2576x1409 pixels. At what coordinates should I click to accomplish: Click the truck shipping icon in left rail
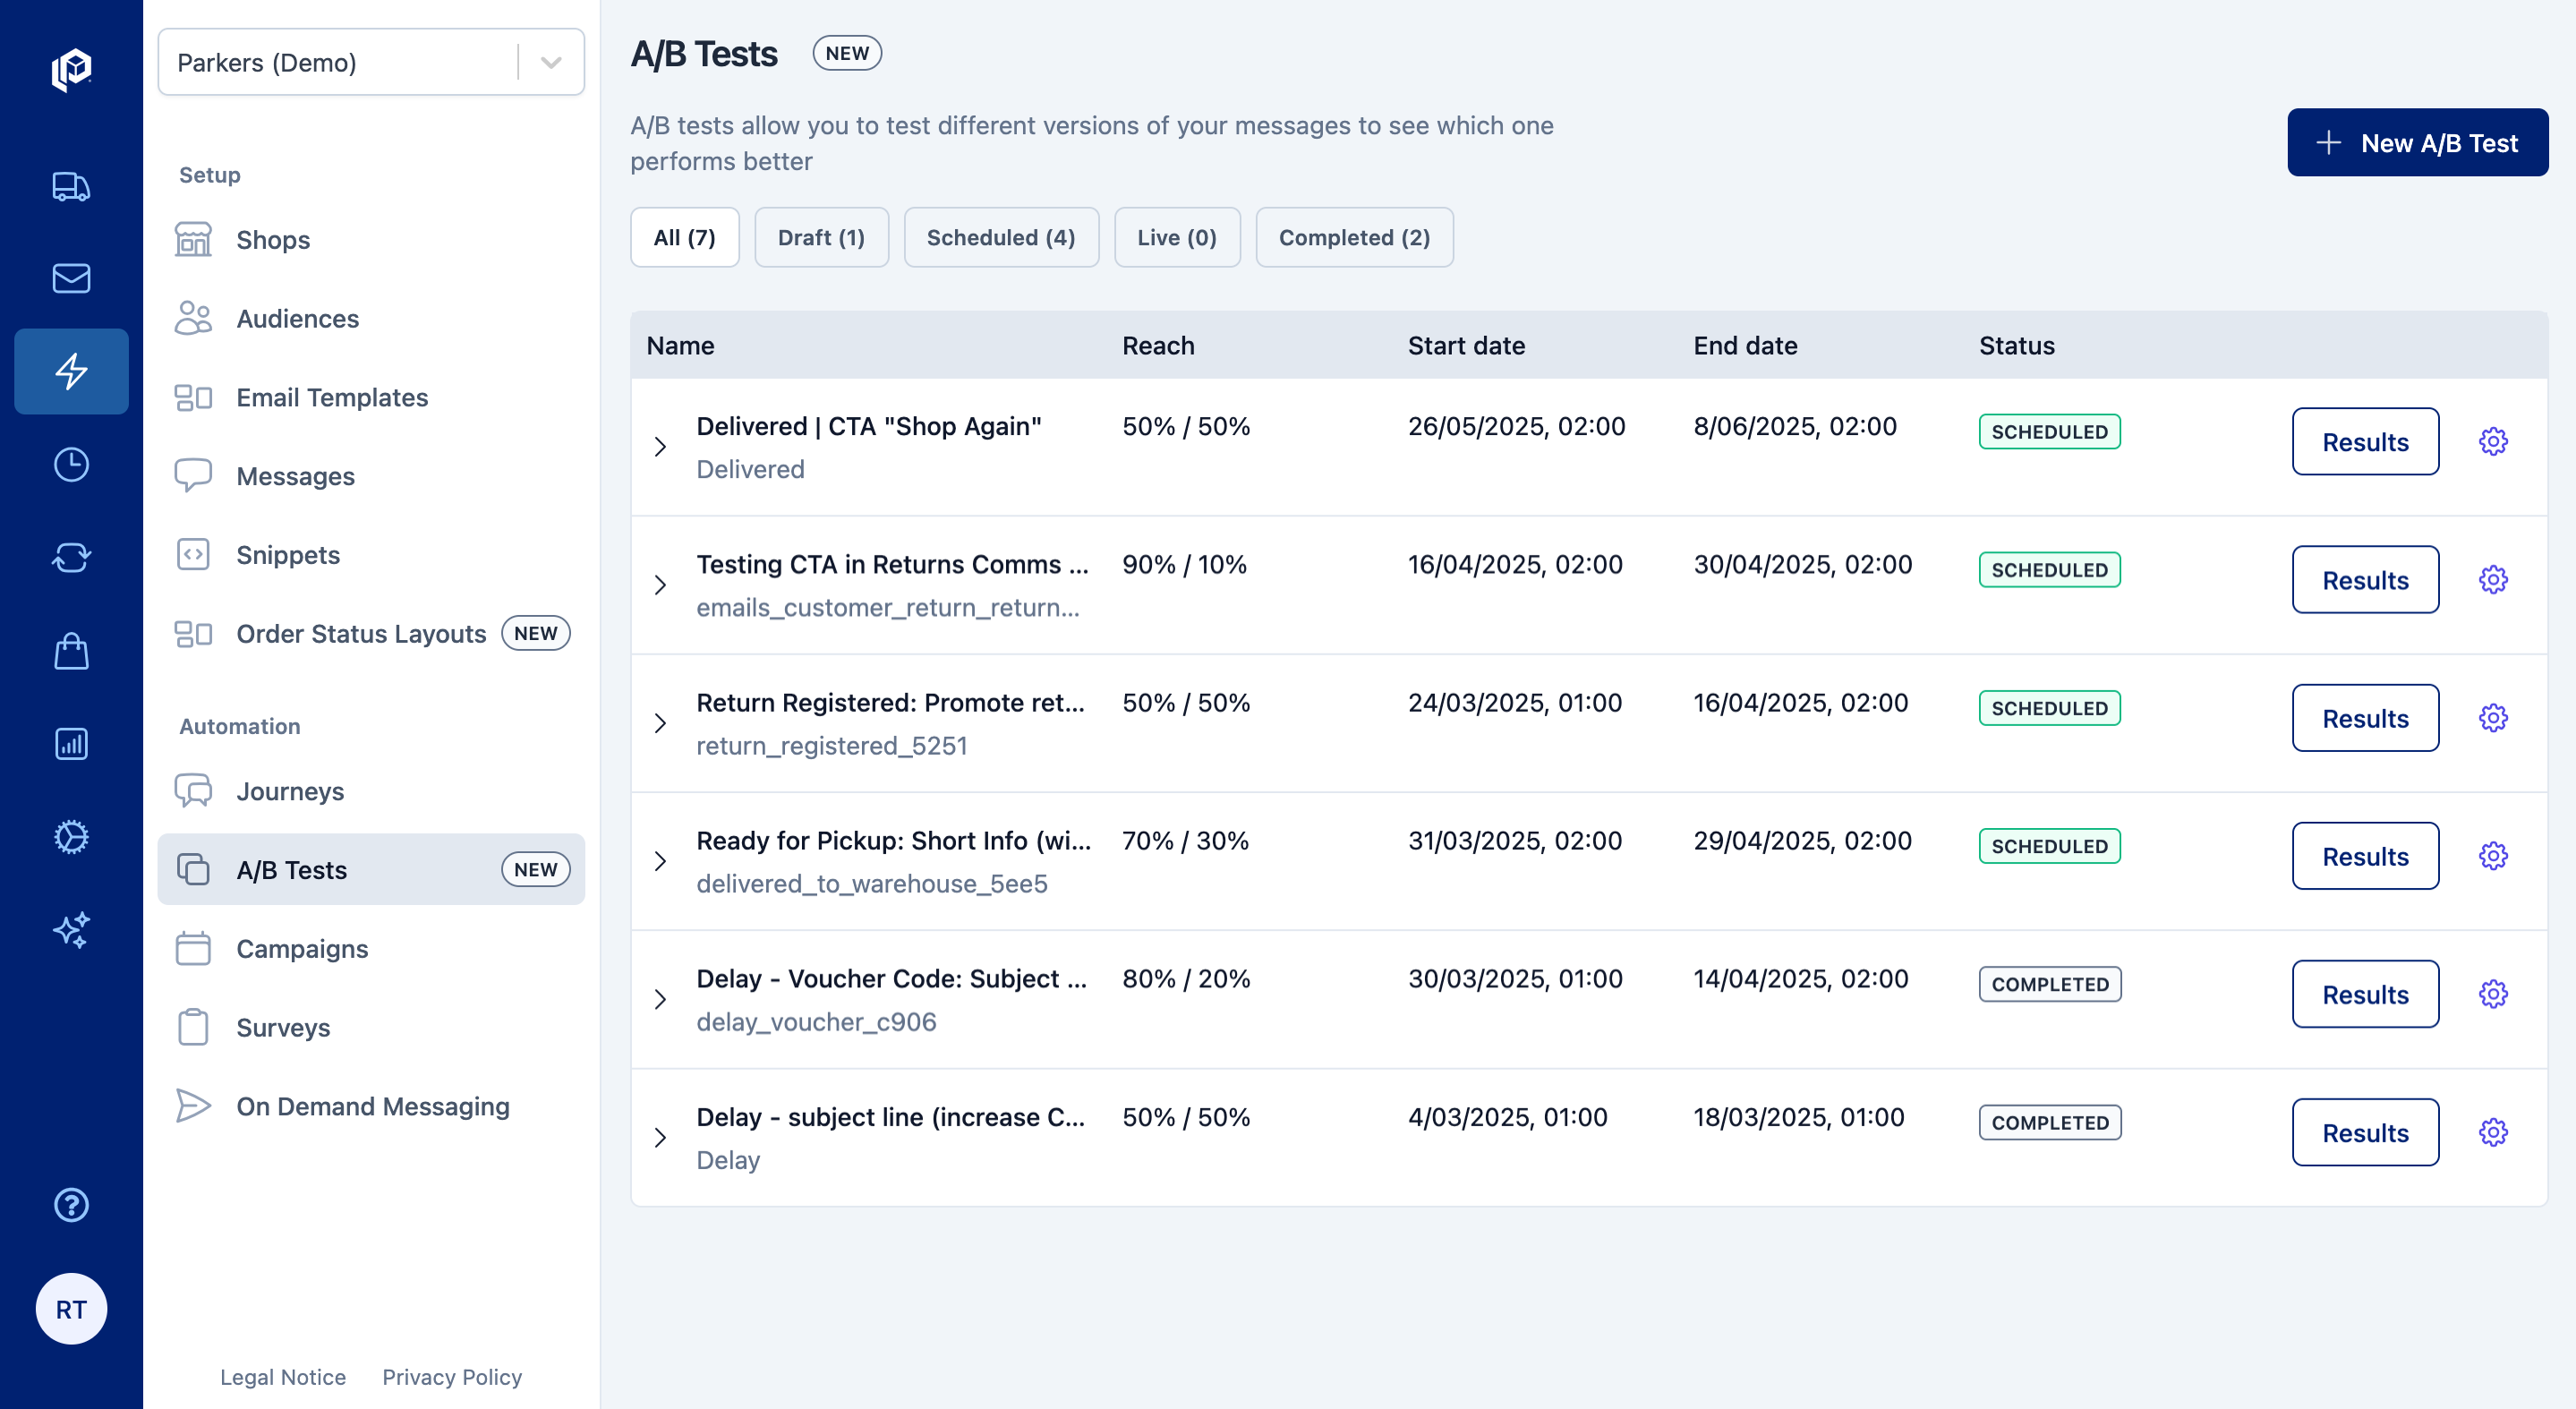click(71, 186)
